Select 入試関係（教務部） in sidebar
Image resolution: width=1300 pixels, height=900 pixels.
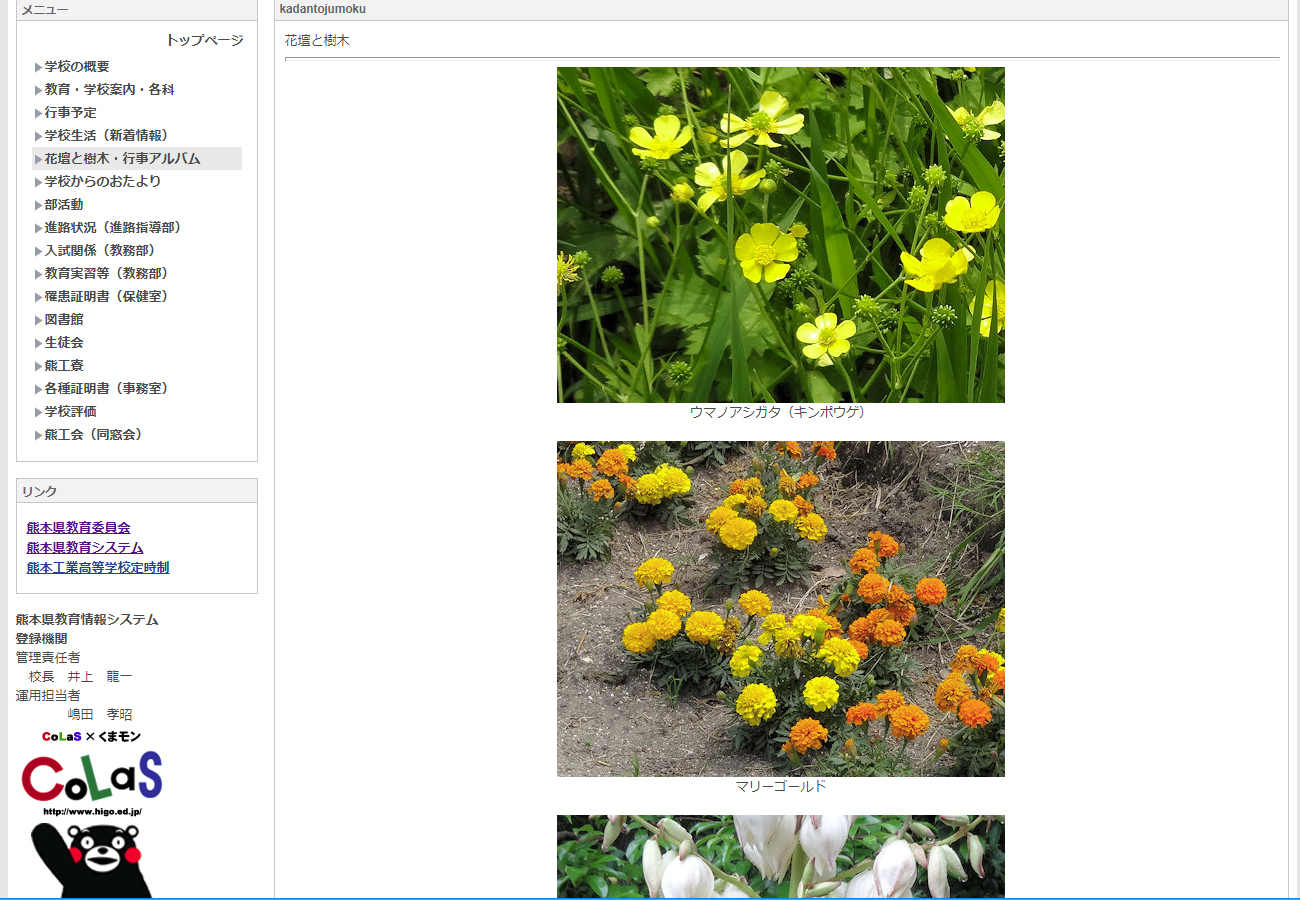coord(102,251)
